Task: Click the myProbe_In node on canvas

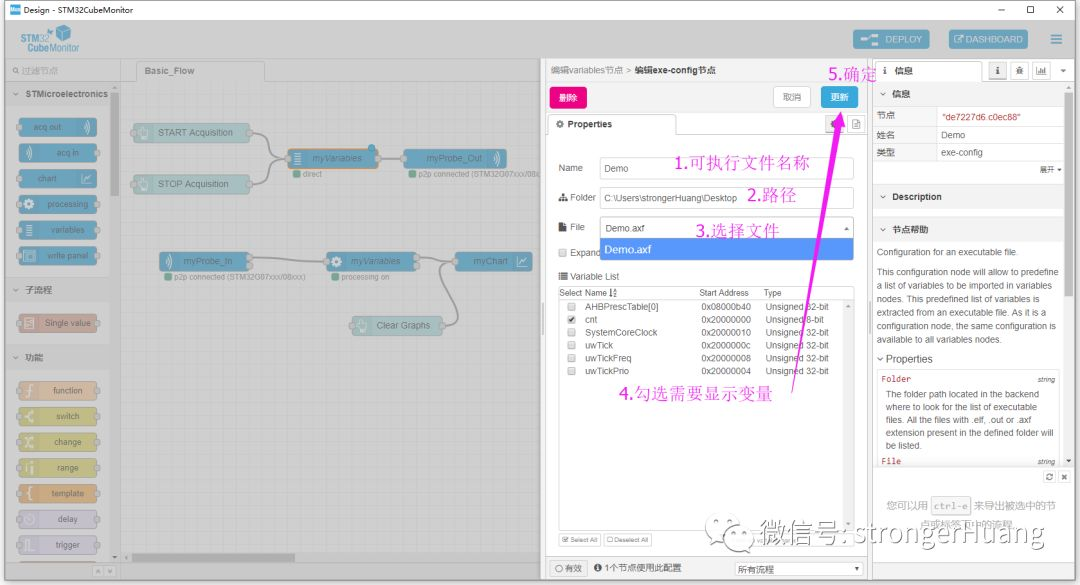Action: [x=205, y=261]
